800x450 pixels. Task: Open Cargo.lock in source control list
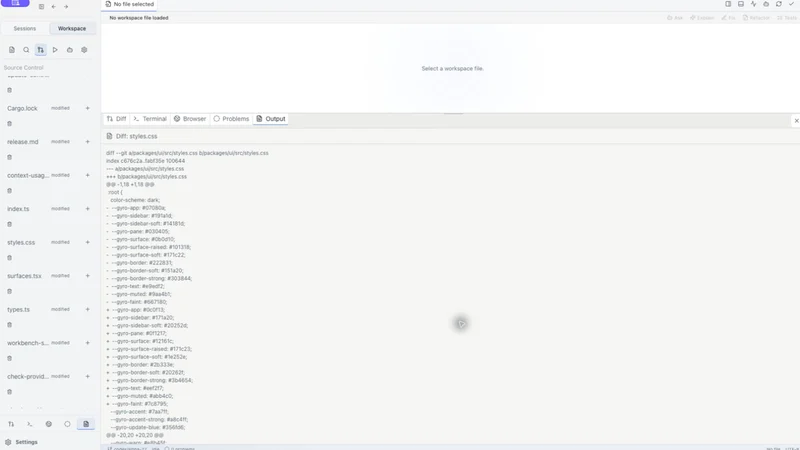click(x=22, y=109)
